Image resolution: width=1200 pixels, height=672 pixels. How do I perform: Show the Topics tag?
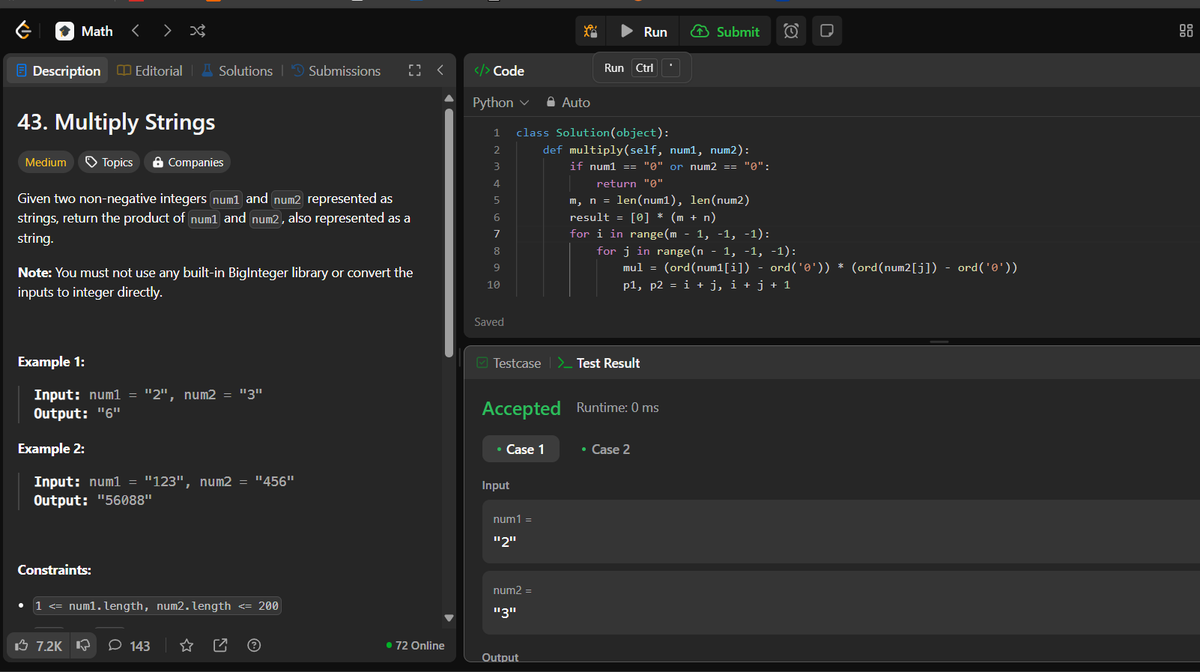(x=109, y=162)
